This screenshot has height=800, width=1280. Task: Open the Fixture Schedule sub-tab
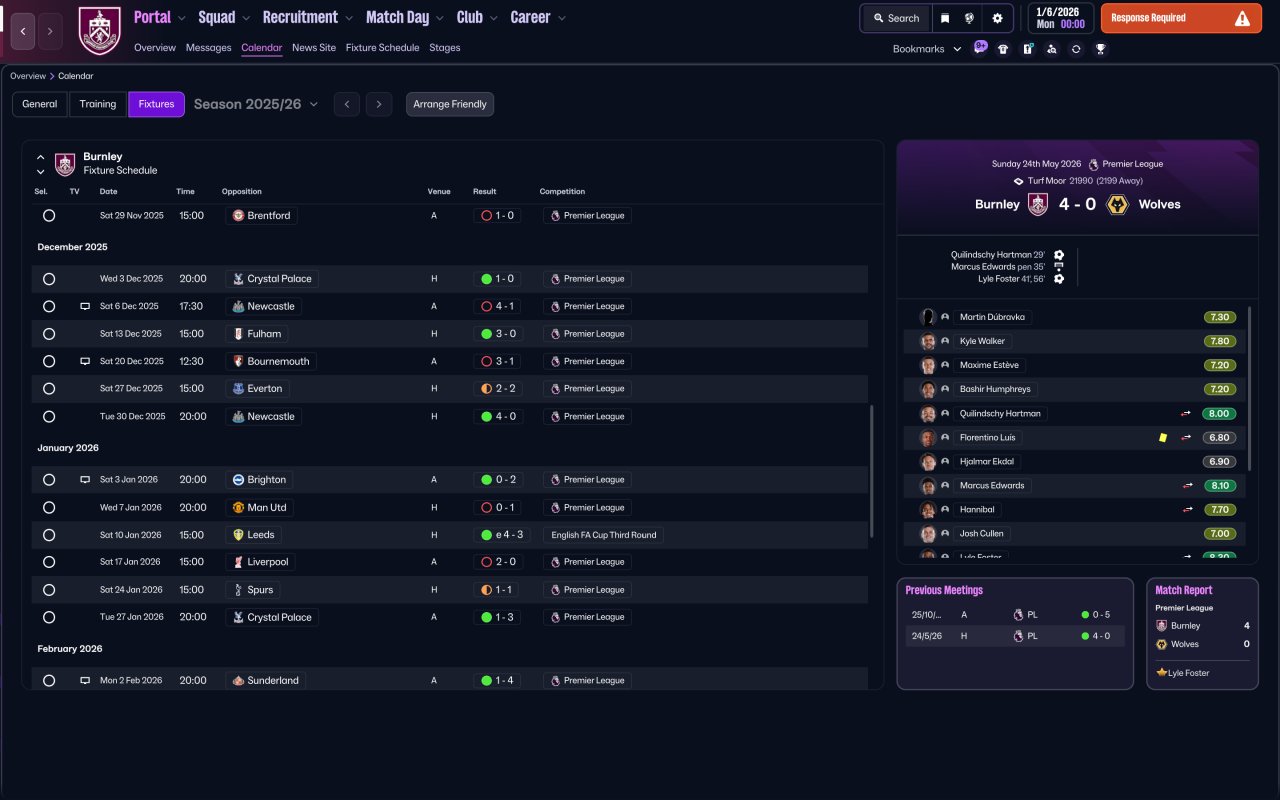click(383, 48)
